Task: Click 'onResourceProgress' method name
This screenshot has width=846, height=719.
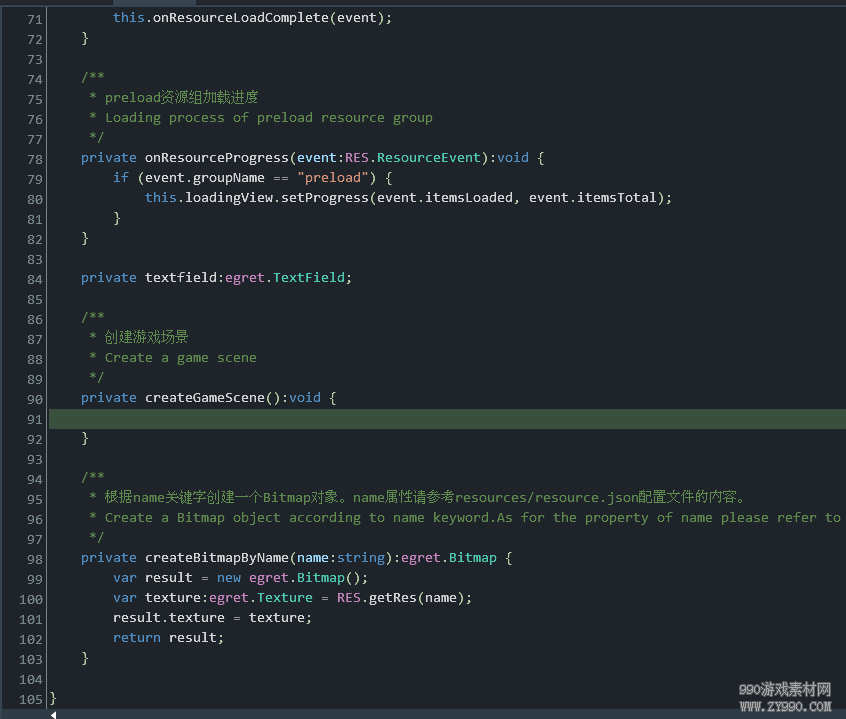Action: tap(217, 158)
